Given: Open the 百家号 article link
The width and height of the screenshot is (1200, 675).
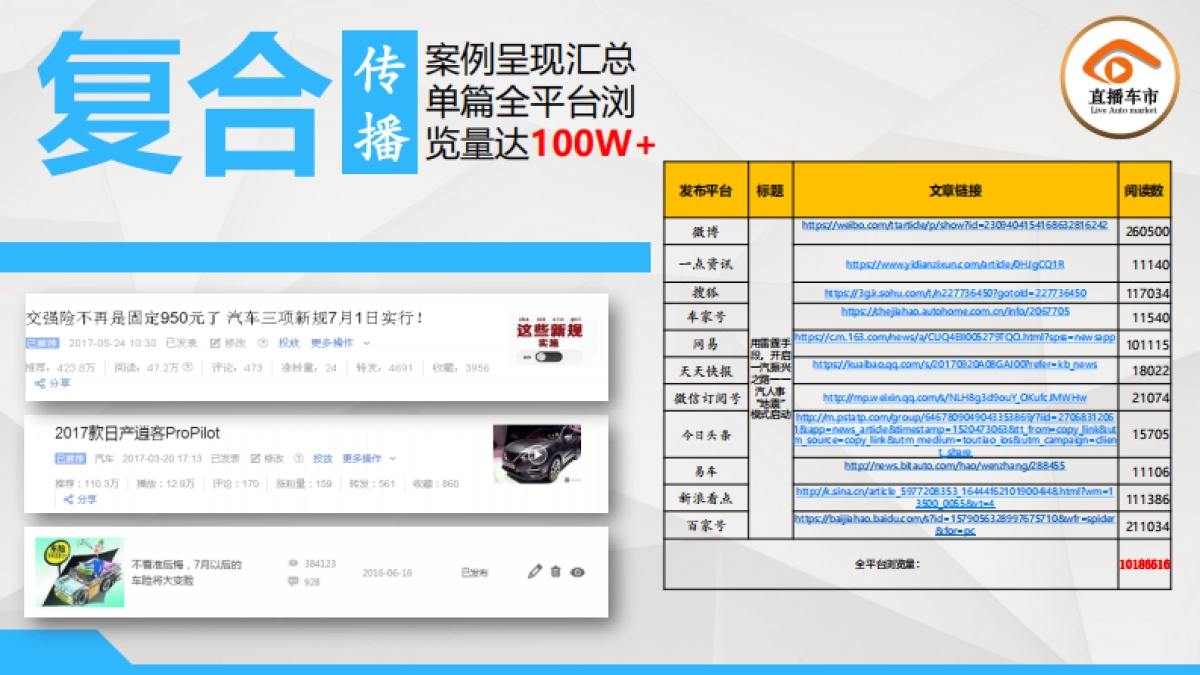Looking at the screenshot, I should pos(955,522).
